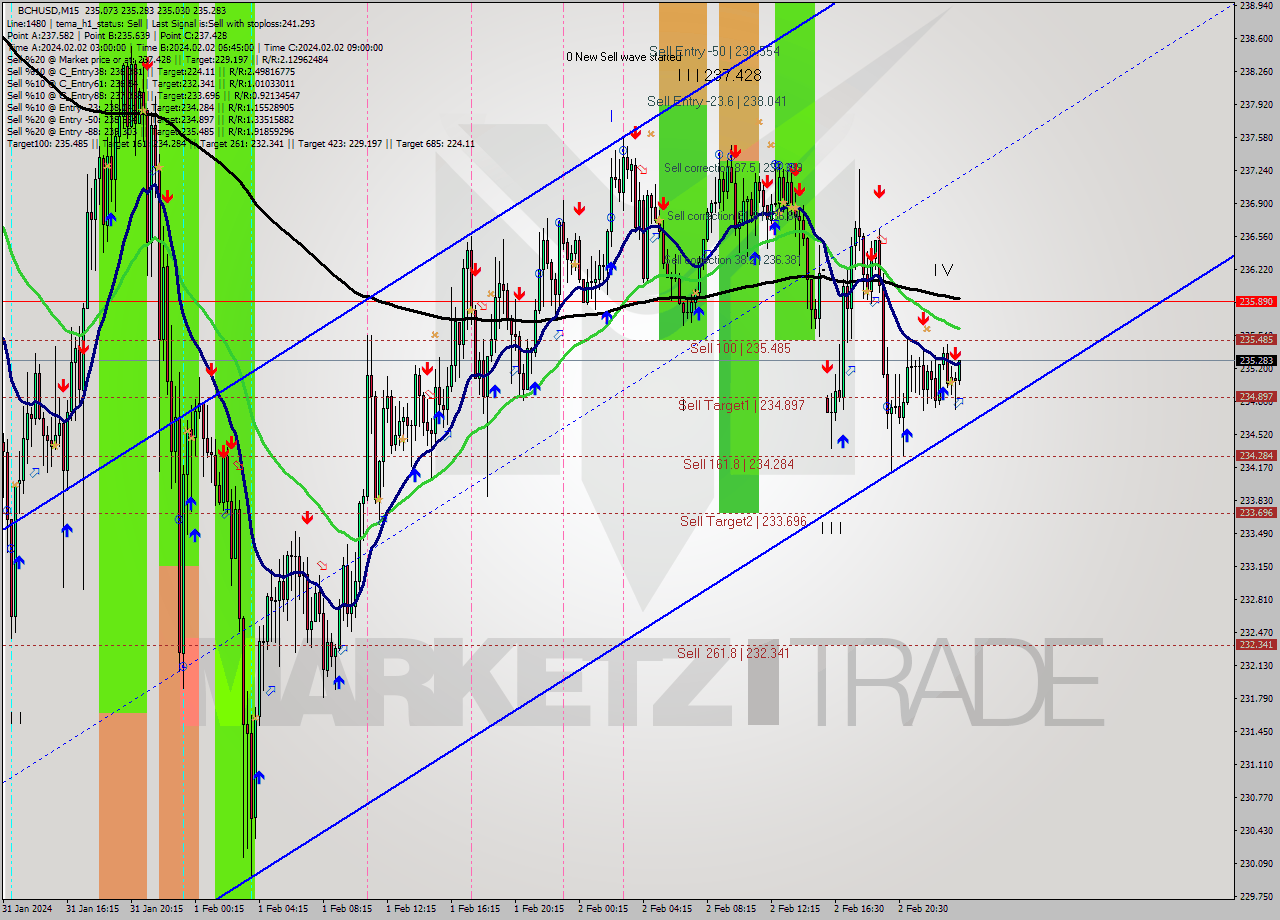Click the 234.897 red price tag
The height and width of the screenshot is (920, 1280).
coord(1256,397)
